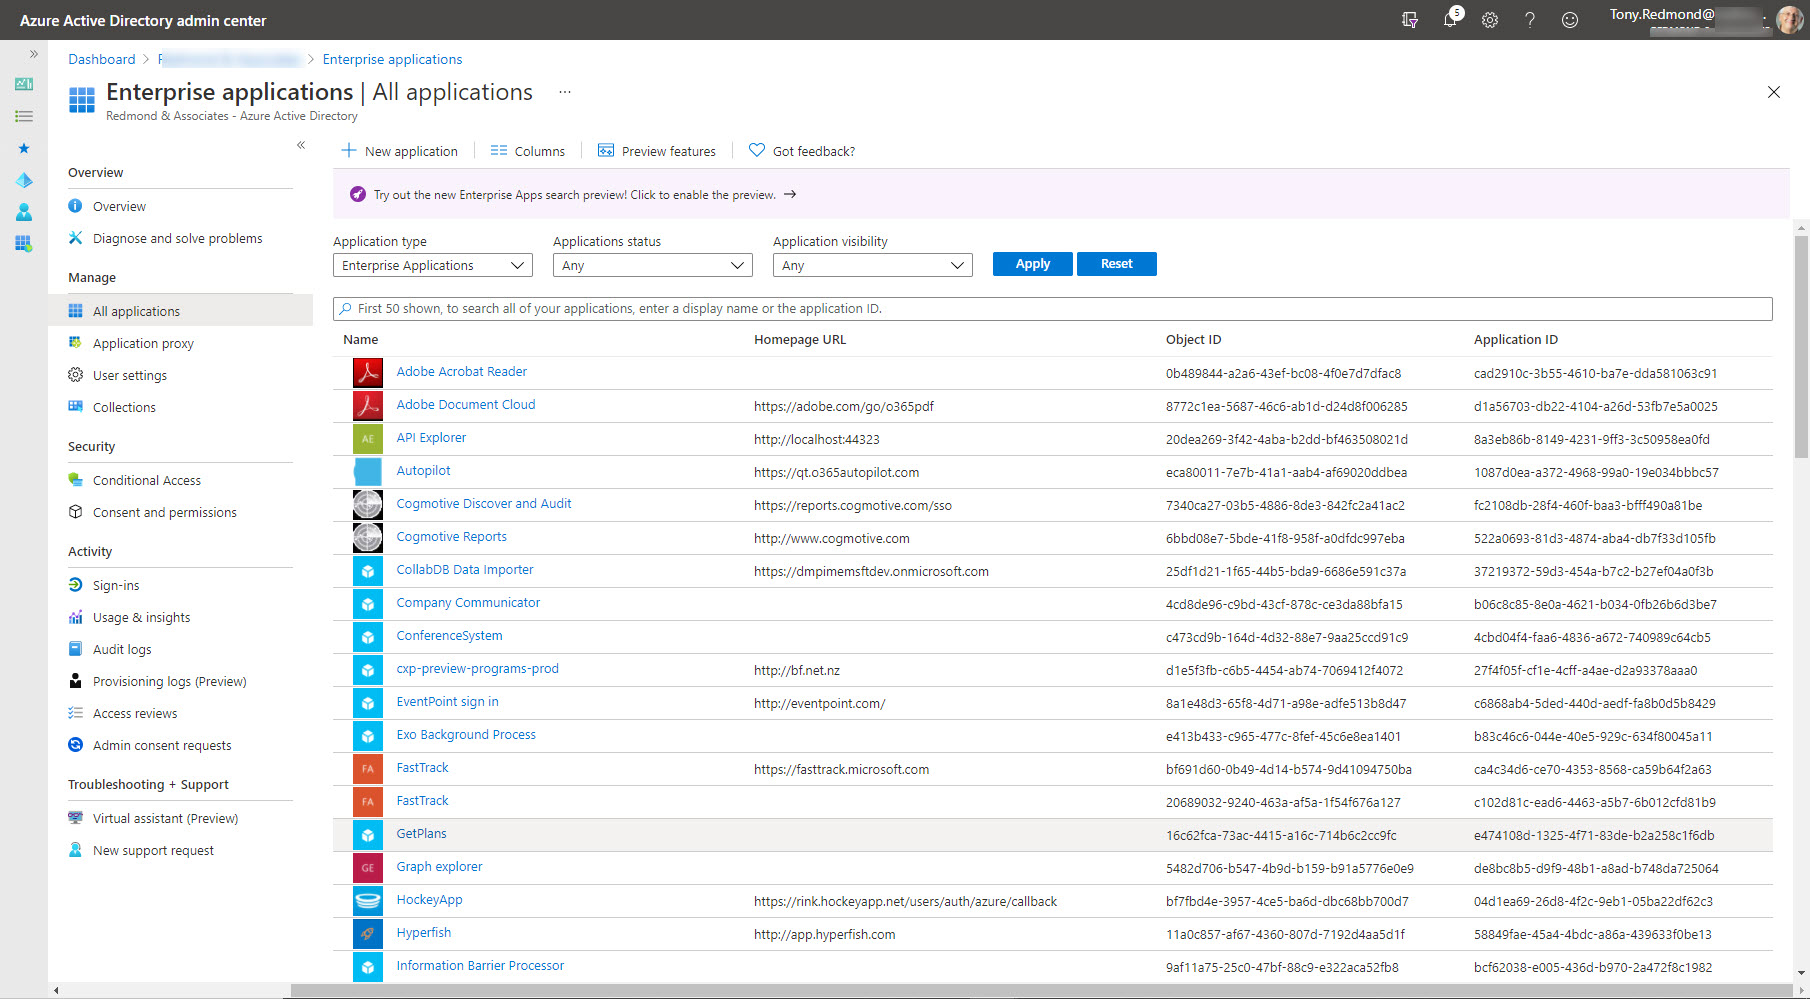
Task: Open Enterprise applications icon in left rail
Action: pos(24,243)
